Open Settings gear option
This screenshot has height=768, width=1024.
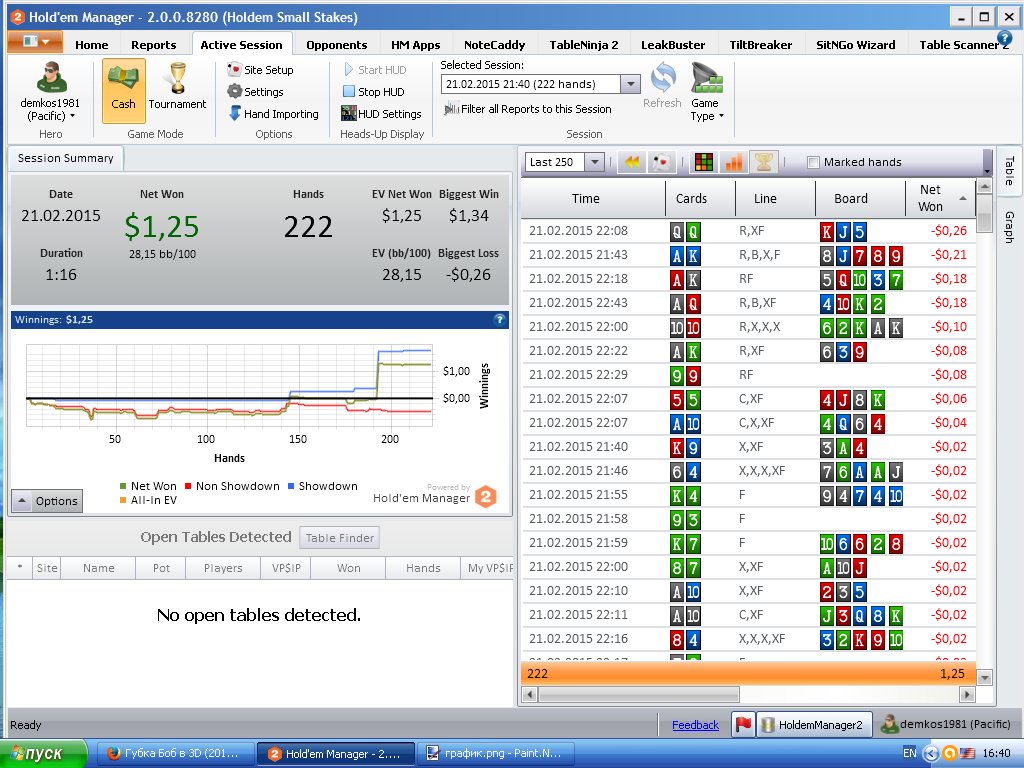[255, 91]
